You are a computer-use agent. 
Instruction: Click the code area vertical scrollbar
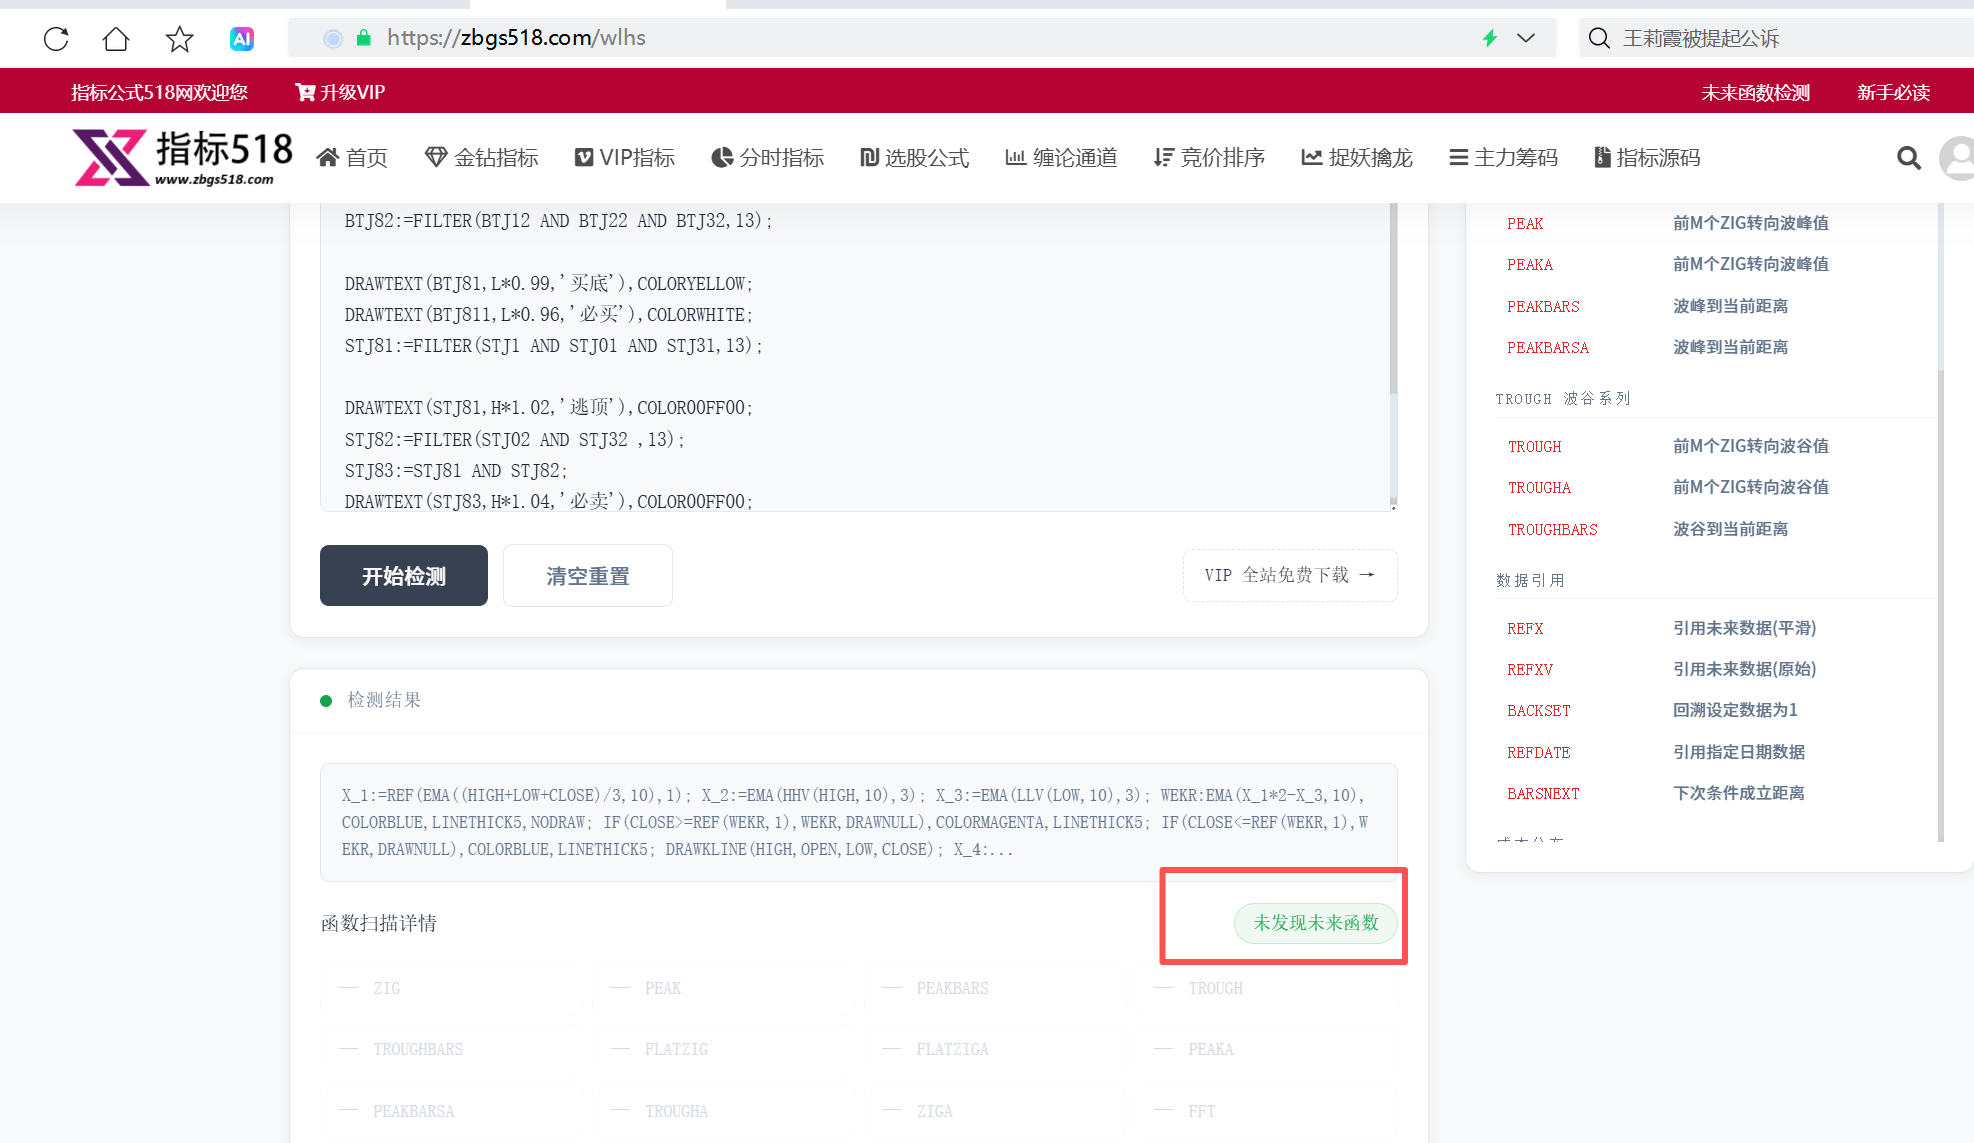(1394, 300)
